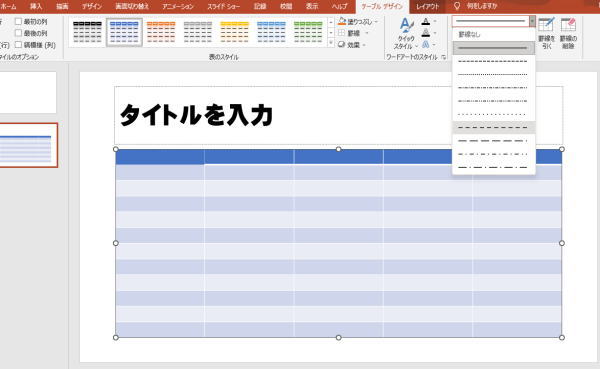Switch to the デザイン tab
This screenshot has height=369, width=600.
click(92, 7)
